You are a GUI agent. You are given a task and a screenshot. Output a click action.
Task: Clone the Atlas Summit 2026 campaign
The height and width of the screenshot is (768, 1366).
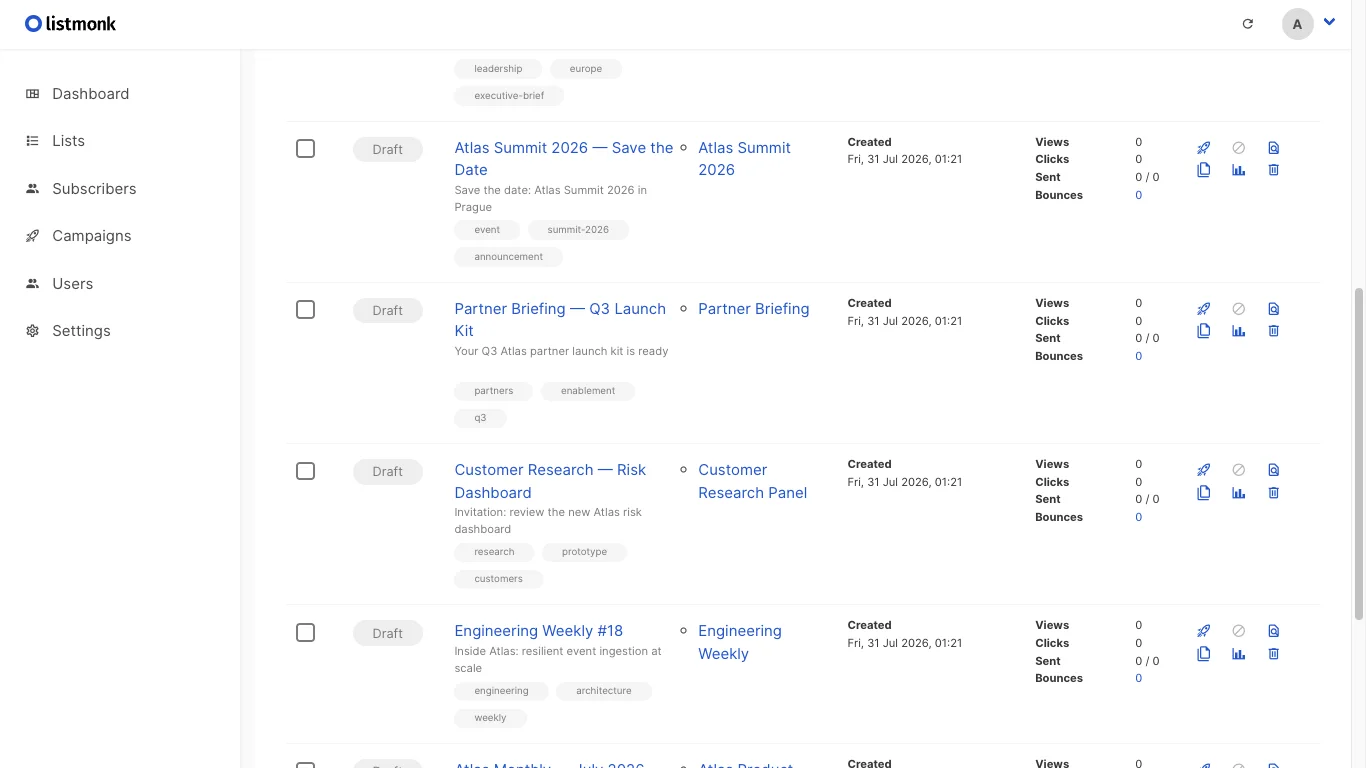1204,170
